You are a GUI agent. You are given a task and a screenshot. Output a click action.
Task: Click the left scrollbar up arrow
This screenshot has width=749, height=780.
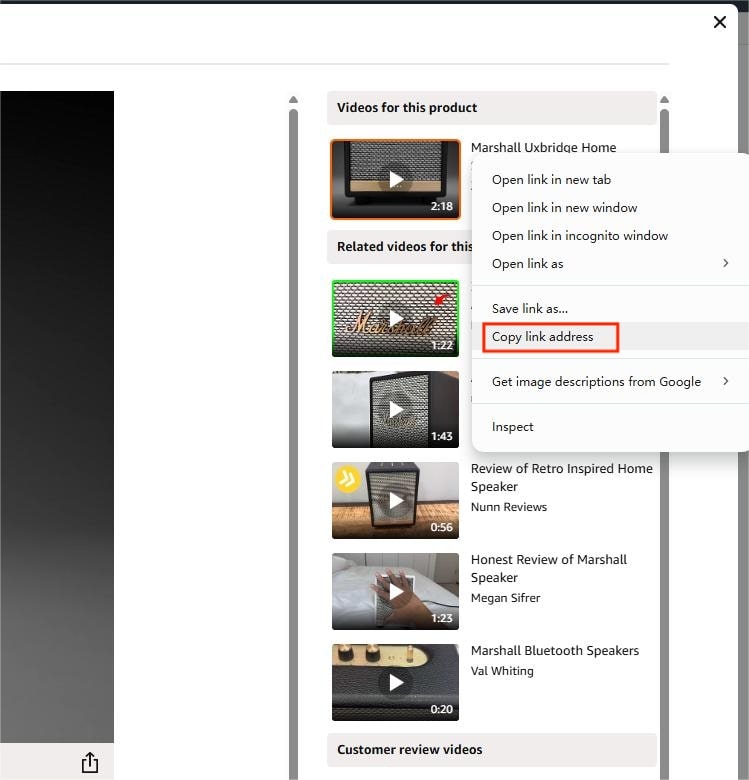pos(293,99)
